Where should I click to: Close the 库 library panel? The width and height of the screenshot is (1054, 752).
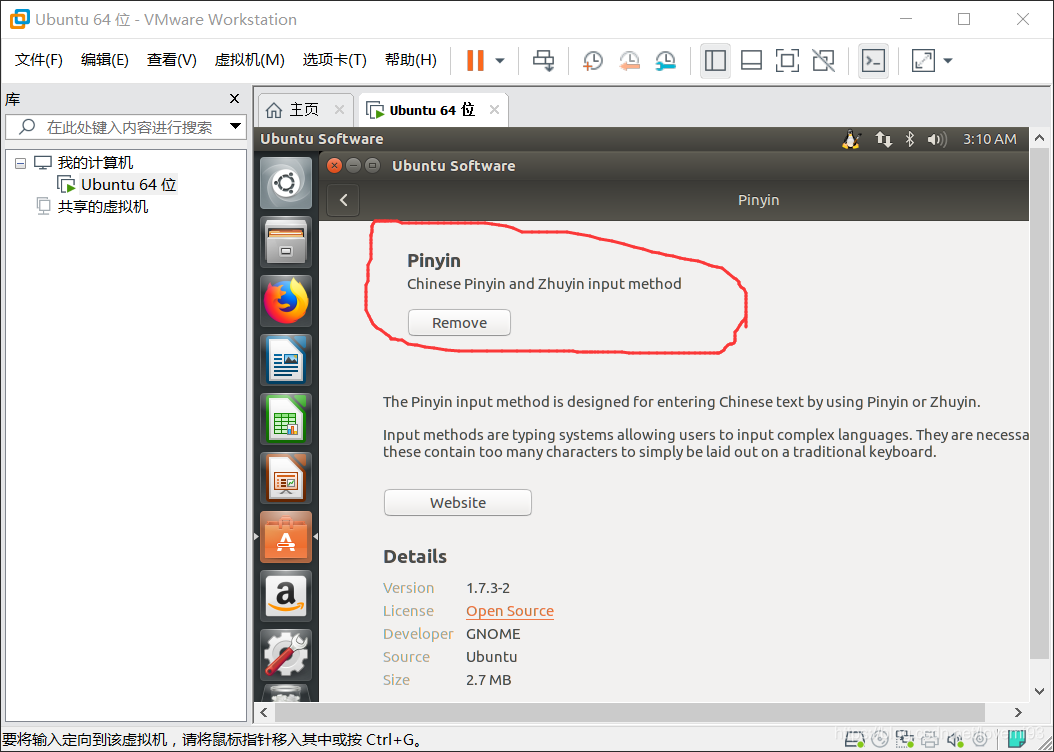pyautogui.click(x=235, y=99)
